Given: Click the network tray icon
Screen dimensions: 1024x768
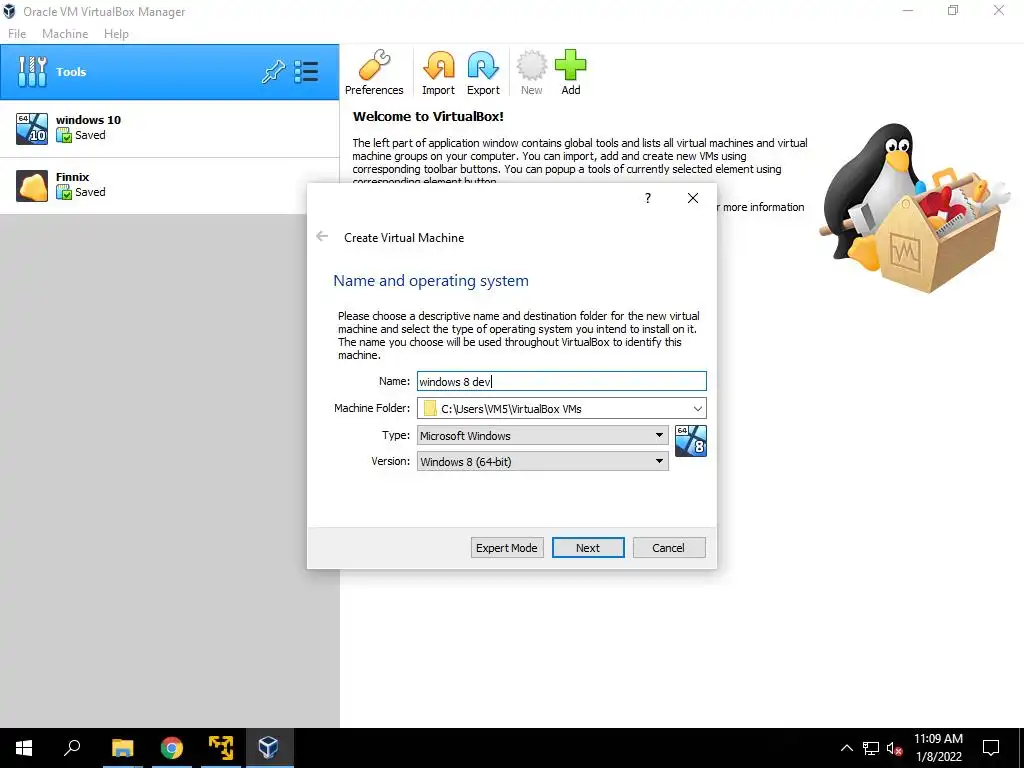Looking at the screenshot, I should 871,748.
